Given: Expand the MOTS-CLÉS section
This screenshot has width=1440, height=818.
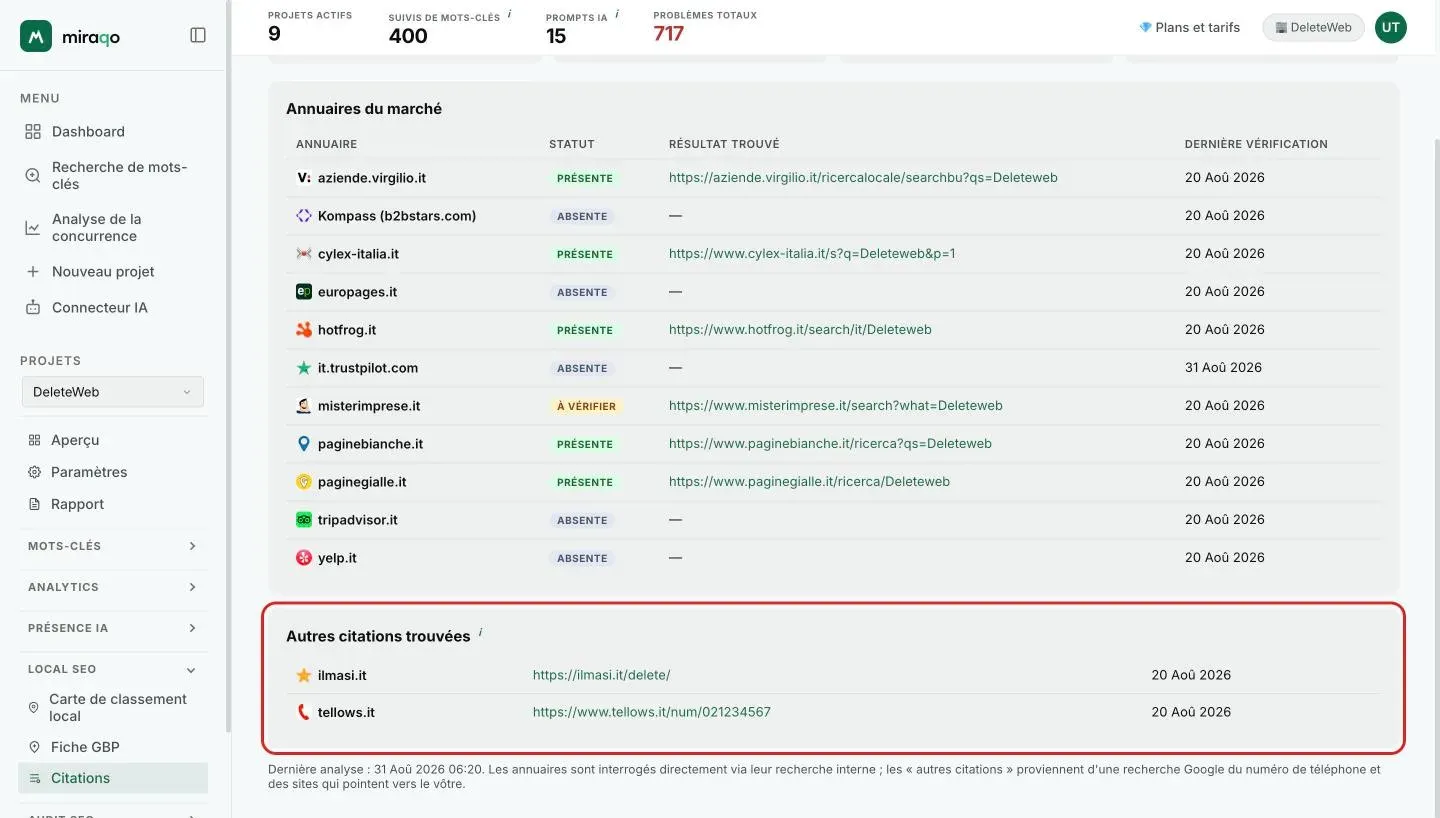Looking at the screenshot, I should point(113,546).
